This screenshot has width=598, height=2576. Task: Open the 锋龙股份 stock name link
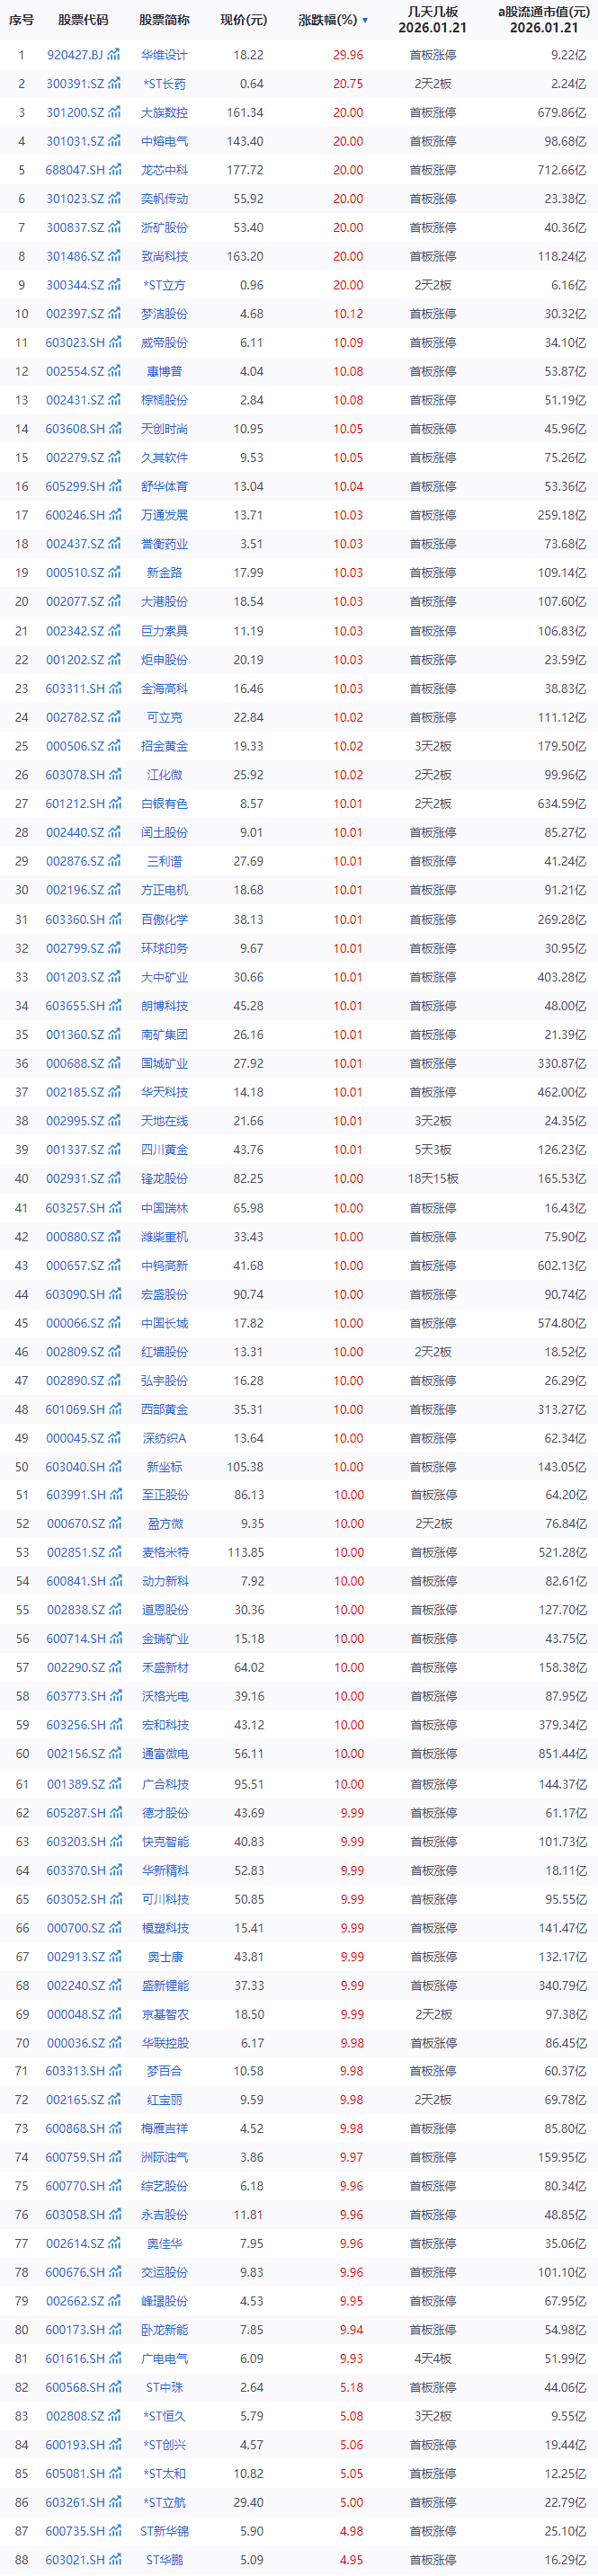click(164, 1179)
